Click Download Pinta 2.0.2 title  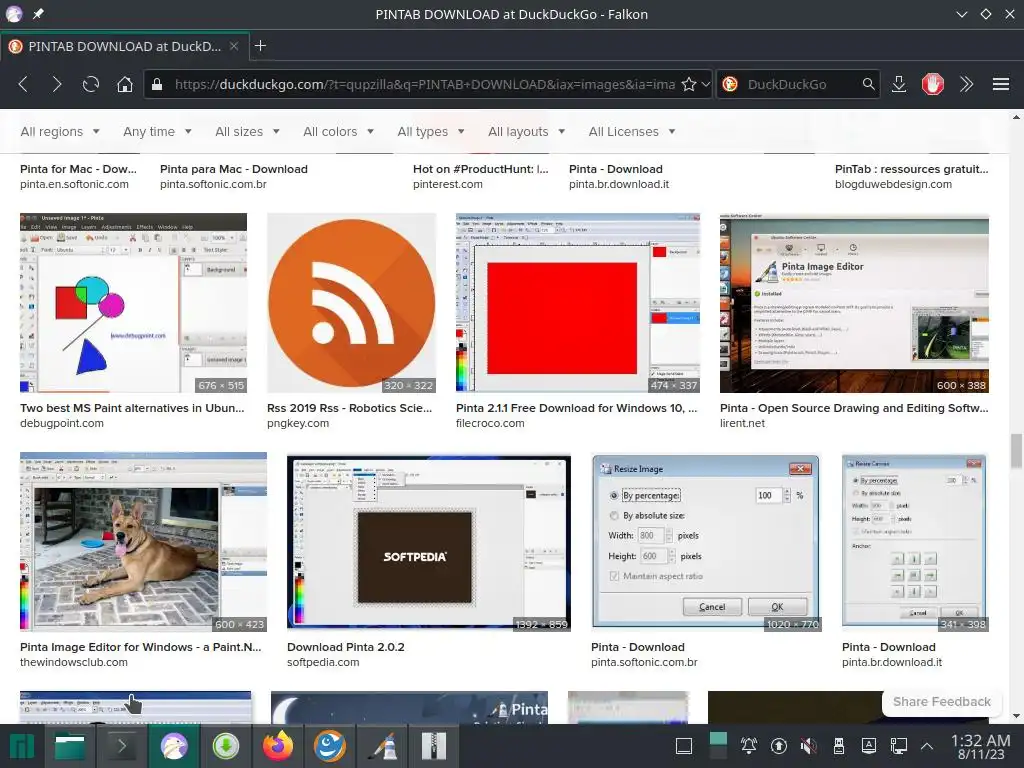[345, 647]
